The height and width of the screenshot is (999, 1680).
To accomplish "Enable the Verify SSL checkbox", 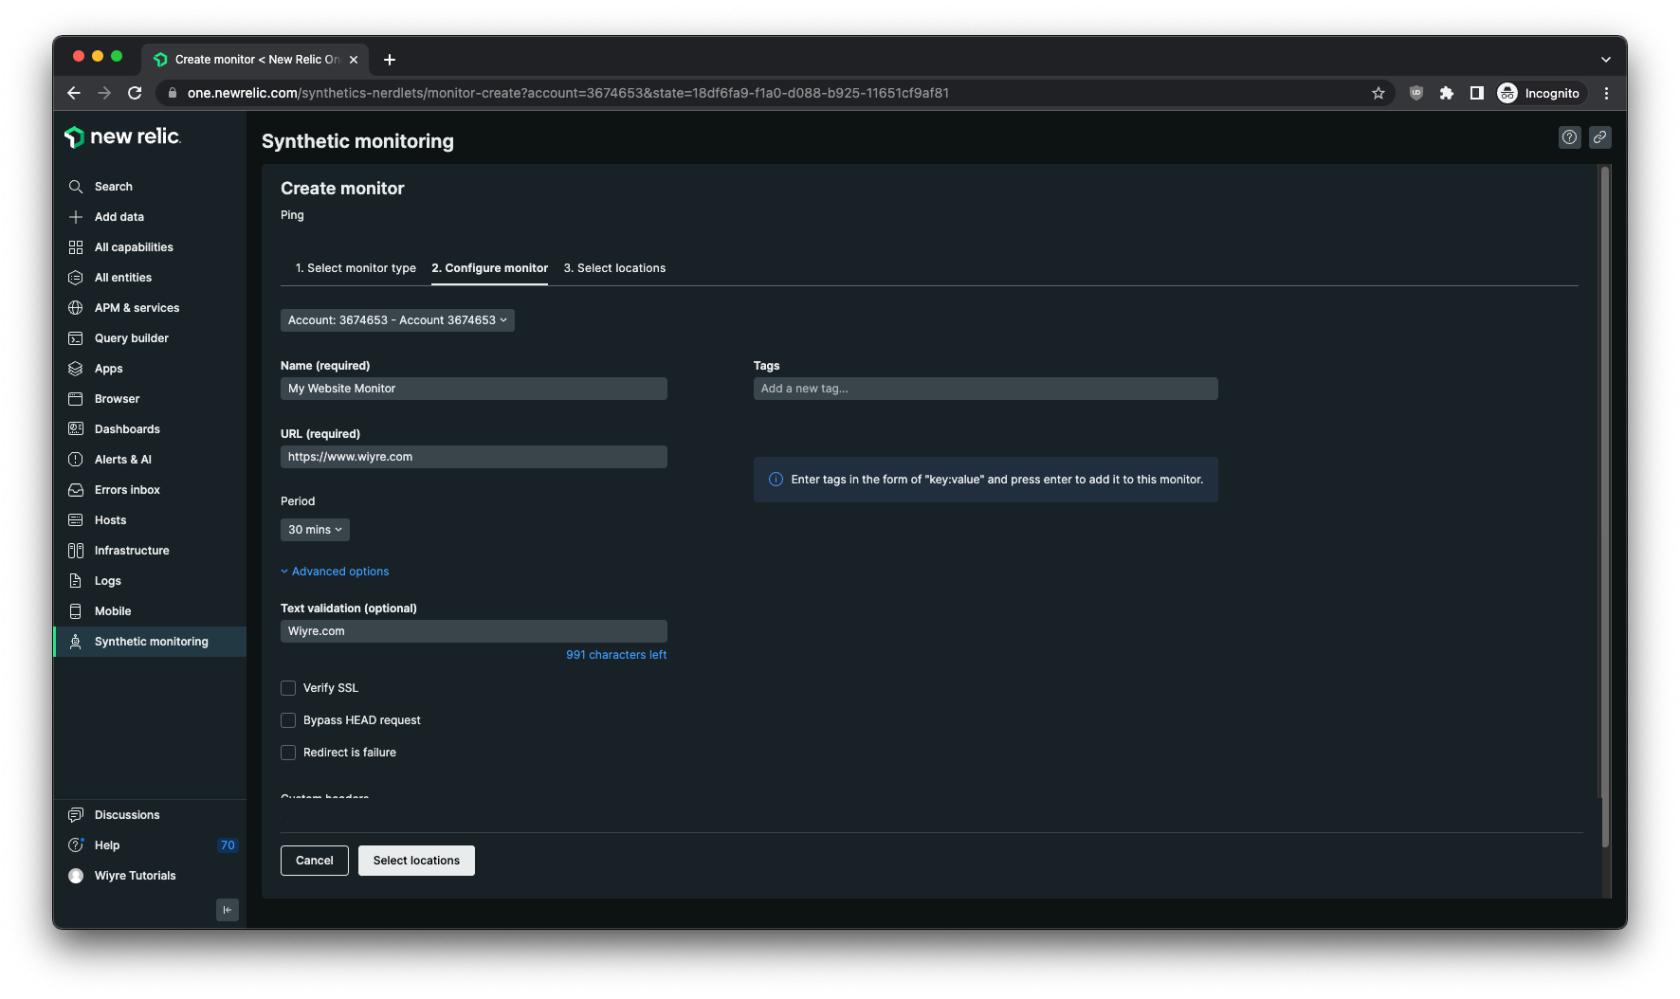I will coord(288,688).
